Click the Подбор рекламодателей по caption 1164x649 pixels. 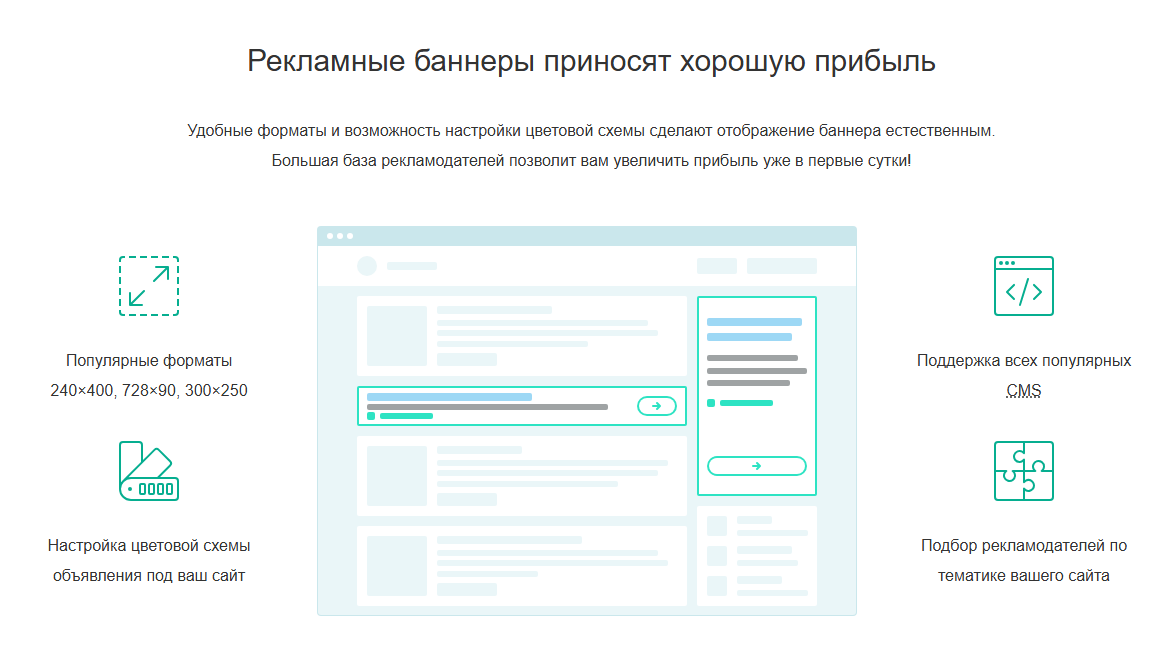[x=1023, y=546]
